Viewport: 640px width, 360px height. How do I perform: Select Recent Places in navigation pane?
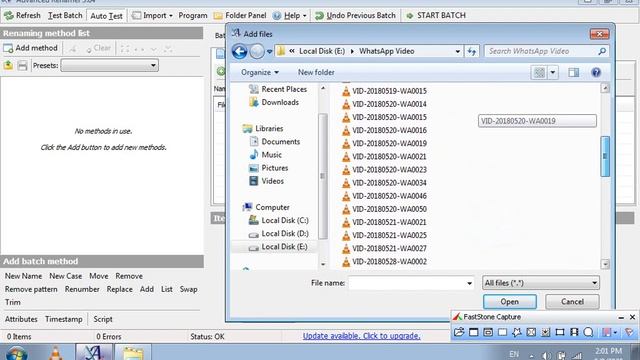pyautogui.click(x=278, y=89)
